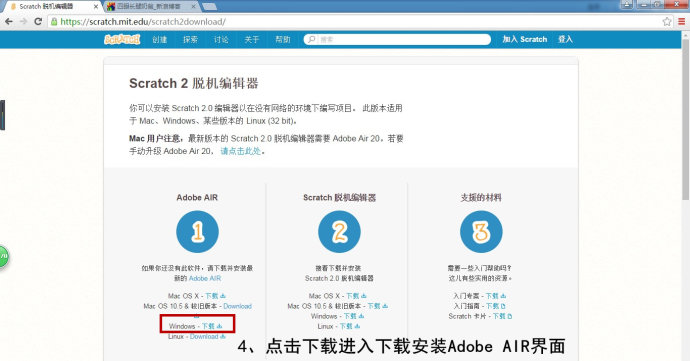Screen dimensions: 690x361
Task: Click Download for Adobe AIR Mac OS 10.5
Action: [237, 306]
